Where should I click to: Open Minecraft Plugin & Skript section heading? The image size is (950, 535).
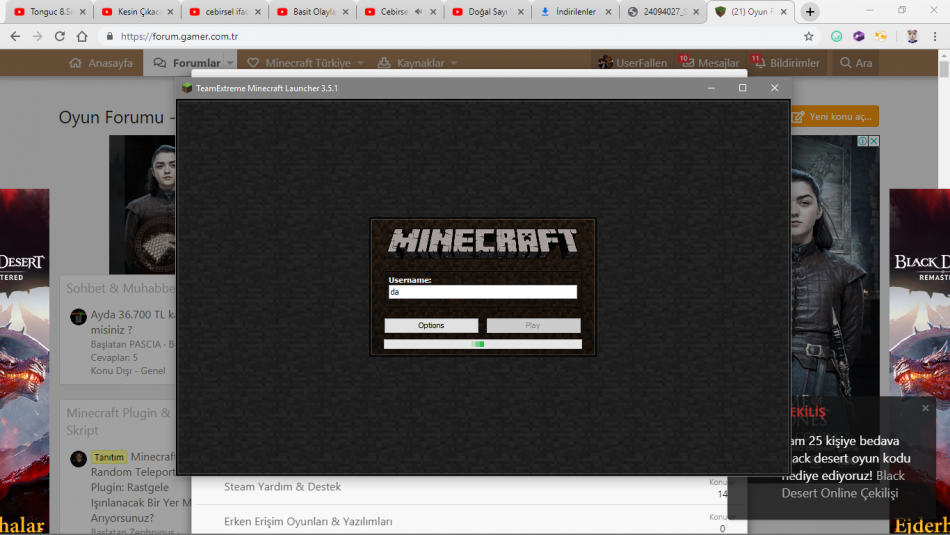click(x=119, y=421)
